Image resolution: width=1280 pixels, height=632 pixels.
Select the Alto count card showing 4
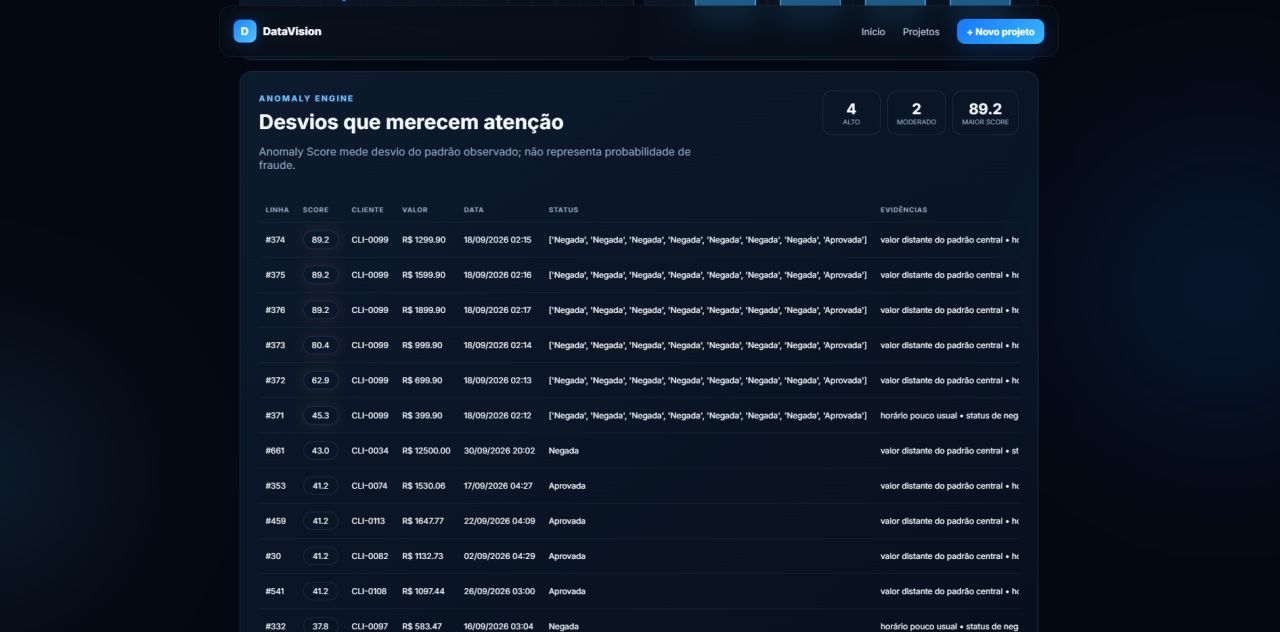(851, 113)
